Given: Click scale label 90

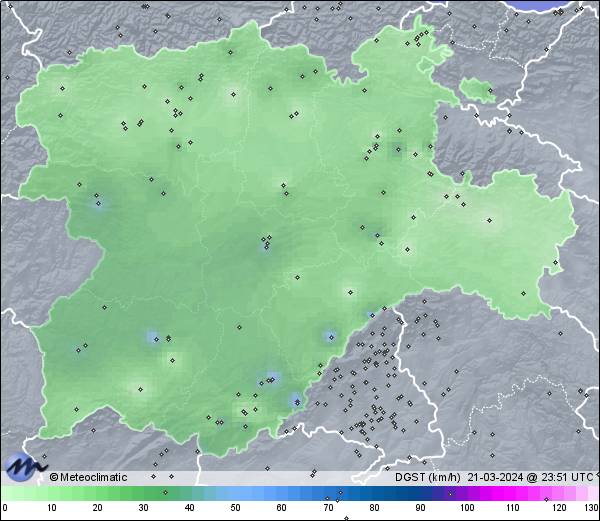Looking at the screenshot, I should [420, 508].
